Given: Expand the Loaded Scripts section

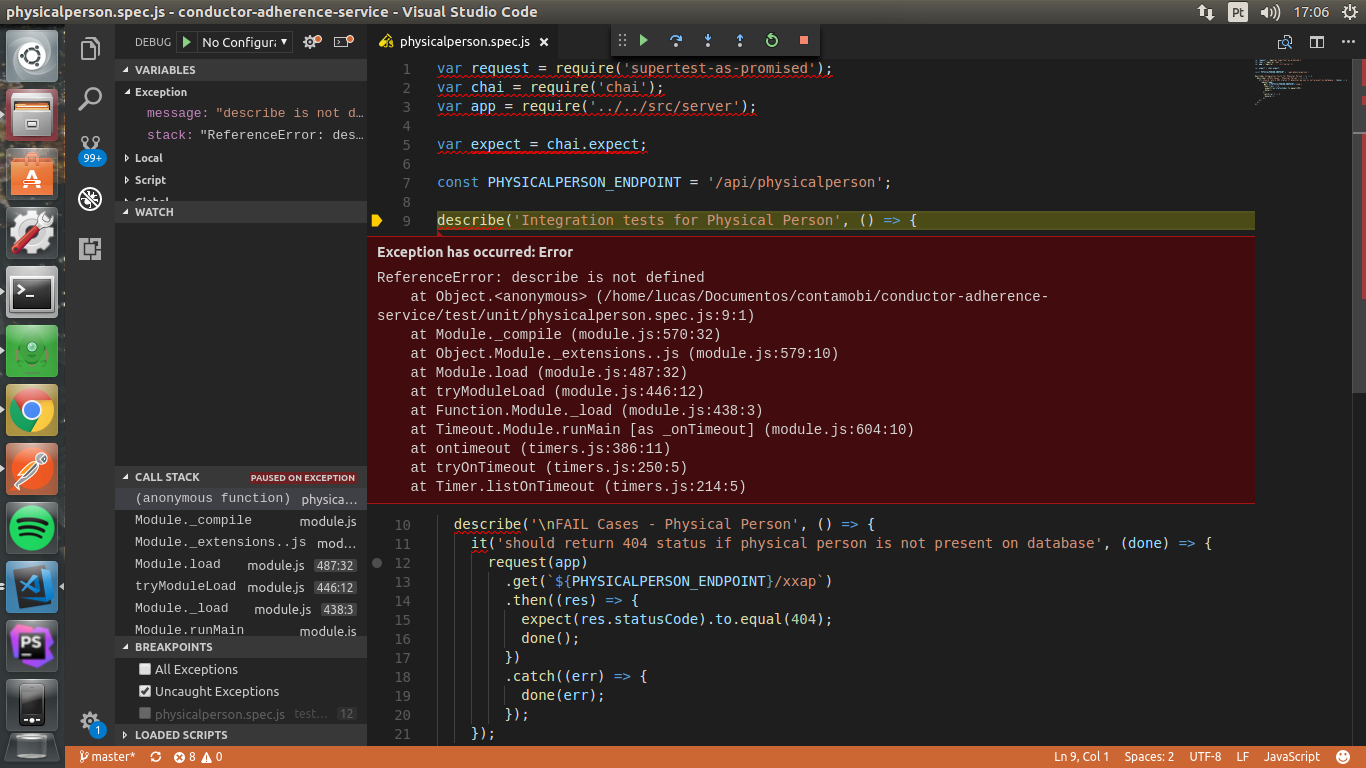Looking at the screenshot, I should (180, 735).
